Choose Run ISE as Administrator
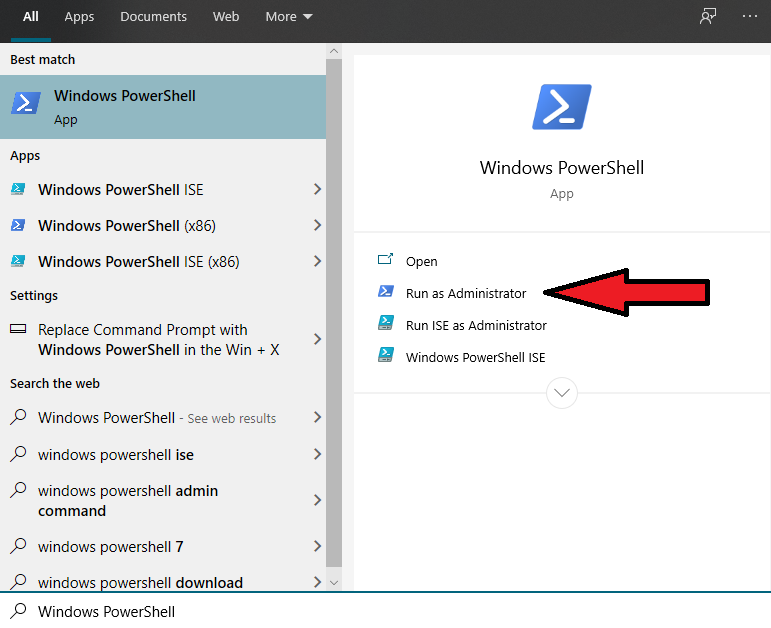The width and height of the screenshot is (771, 628). click(476, 326)
